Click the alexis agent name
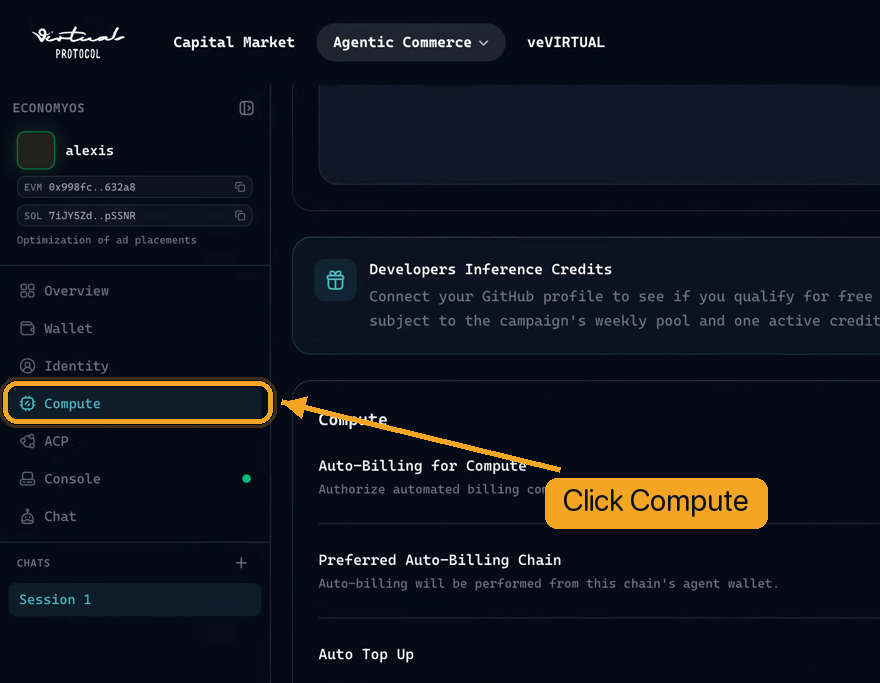This screenshot has height=683, width=880. (x=89, y=150)
